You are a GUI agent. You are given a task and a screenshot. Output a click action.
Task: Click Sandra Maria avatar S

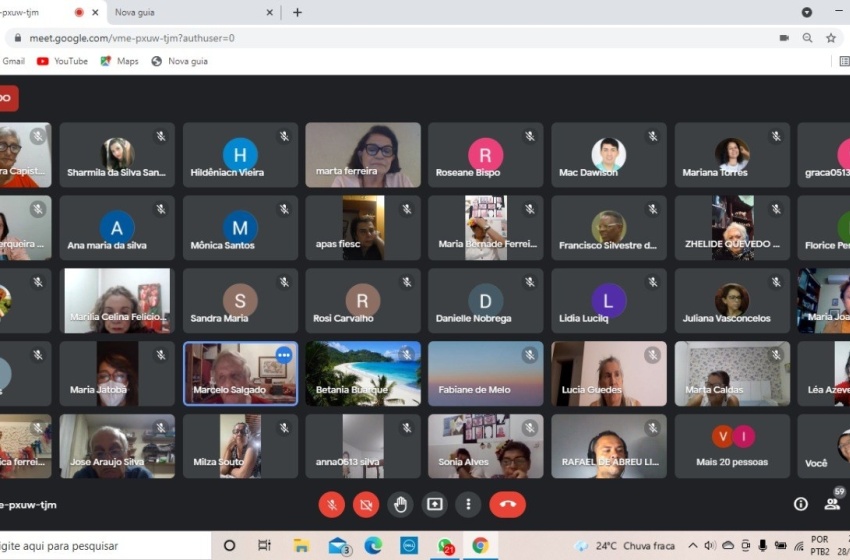(240, 300)
